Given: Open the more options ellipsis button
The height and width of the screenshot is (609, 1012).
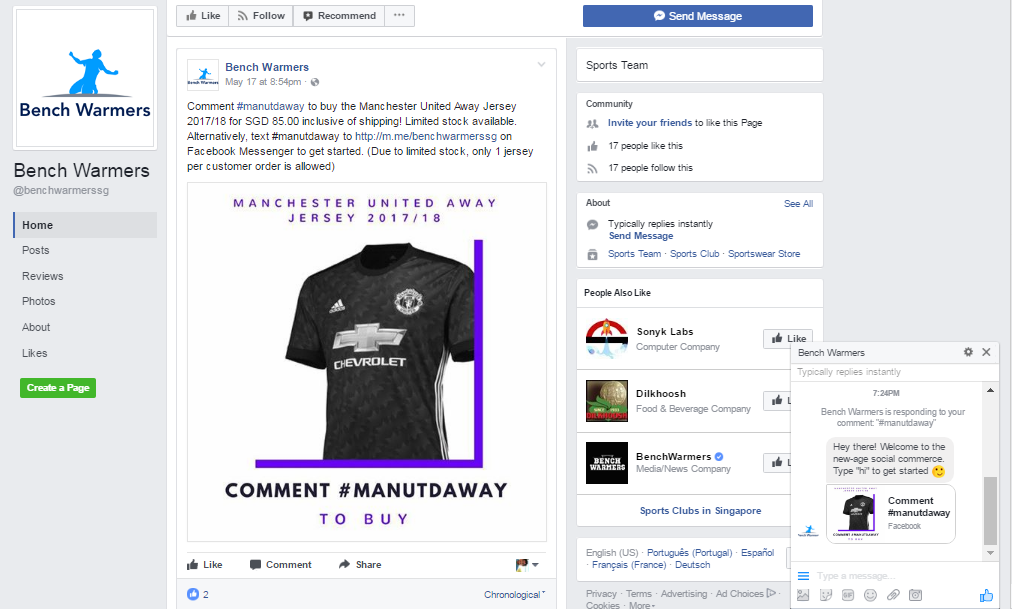Looking at the screenshot, I should tap(400, 15).
